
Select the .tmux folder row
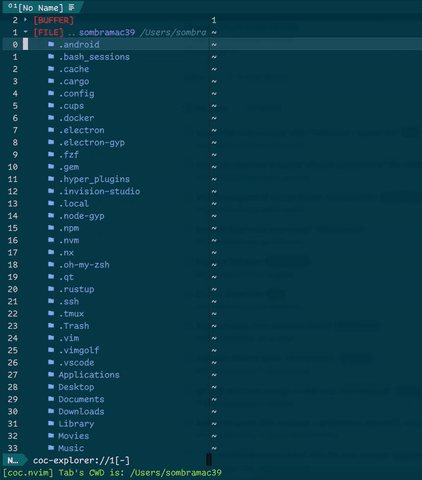pyautogui.click(x=105, y=313)
